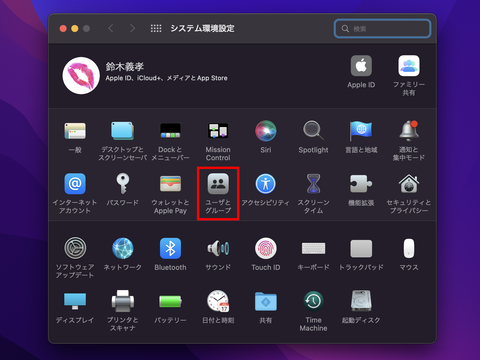Open 機能拡張 puzzle piece icon
480x360 pixels.
tap(361, 184)
